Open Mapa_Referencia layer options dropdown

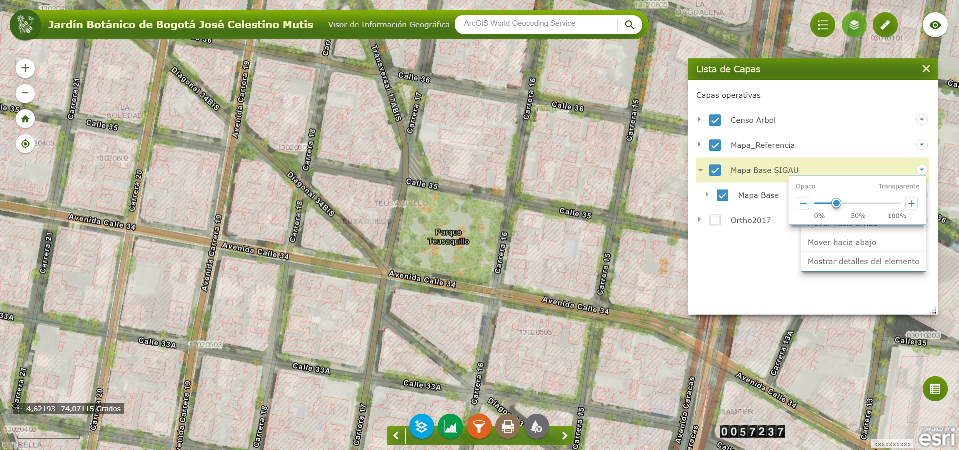click(922, 144)
